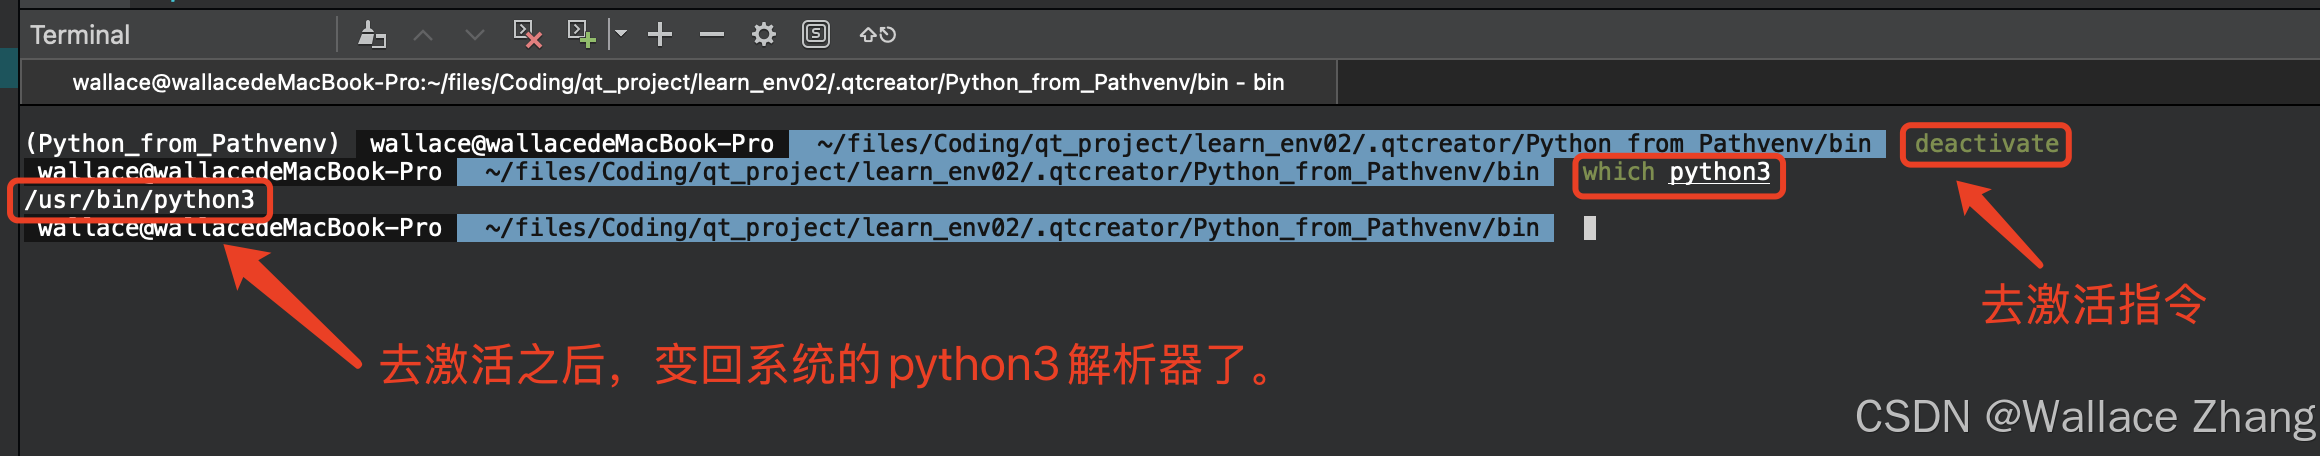This screenshot has height=456, width=2320.
Task: Select the wallace@wallacedeMacBook-Pro bin terminal tab
Action: pyautogui.click(x=678, y=82)
